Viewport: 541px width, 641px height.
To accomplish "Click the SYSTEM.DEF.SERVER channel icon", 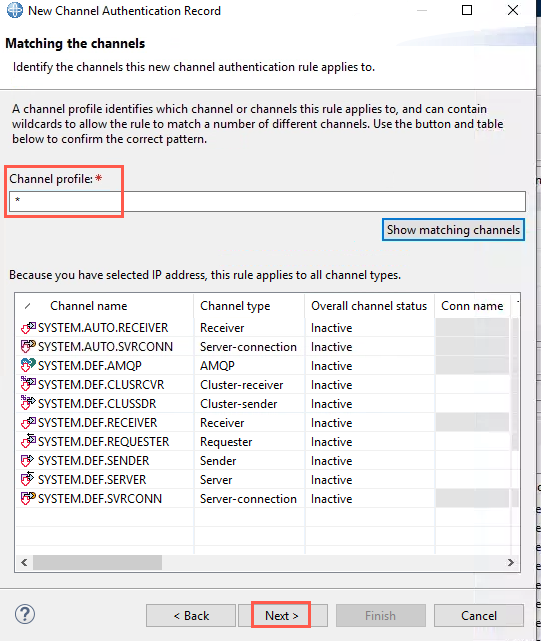I will point(27,480).
